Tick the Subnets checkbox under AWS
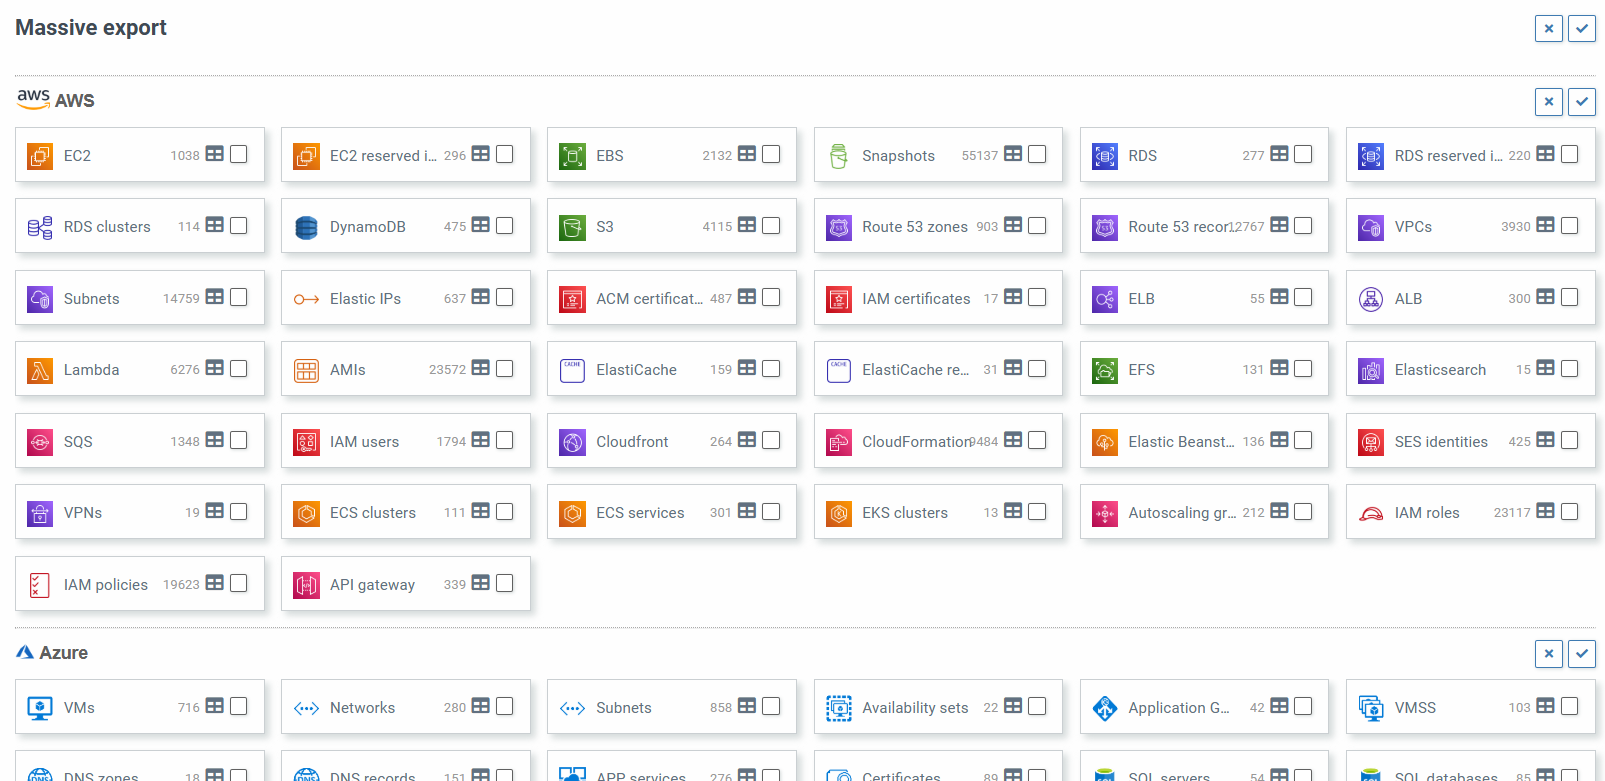This screenshot has width=1605, height=781. [x=239, y=297]
